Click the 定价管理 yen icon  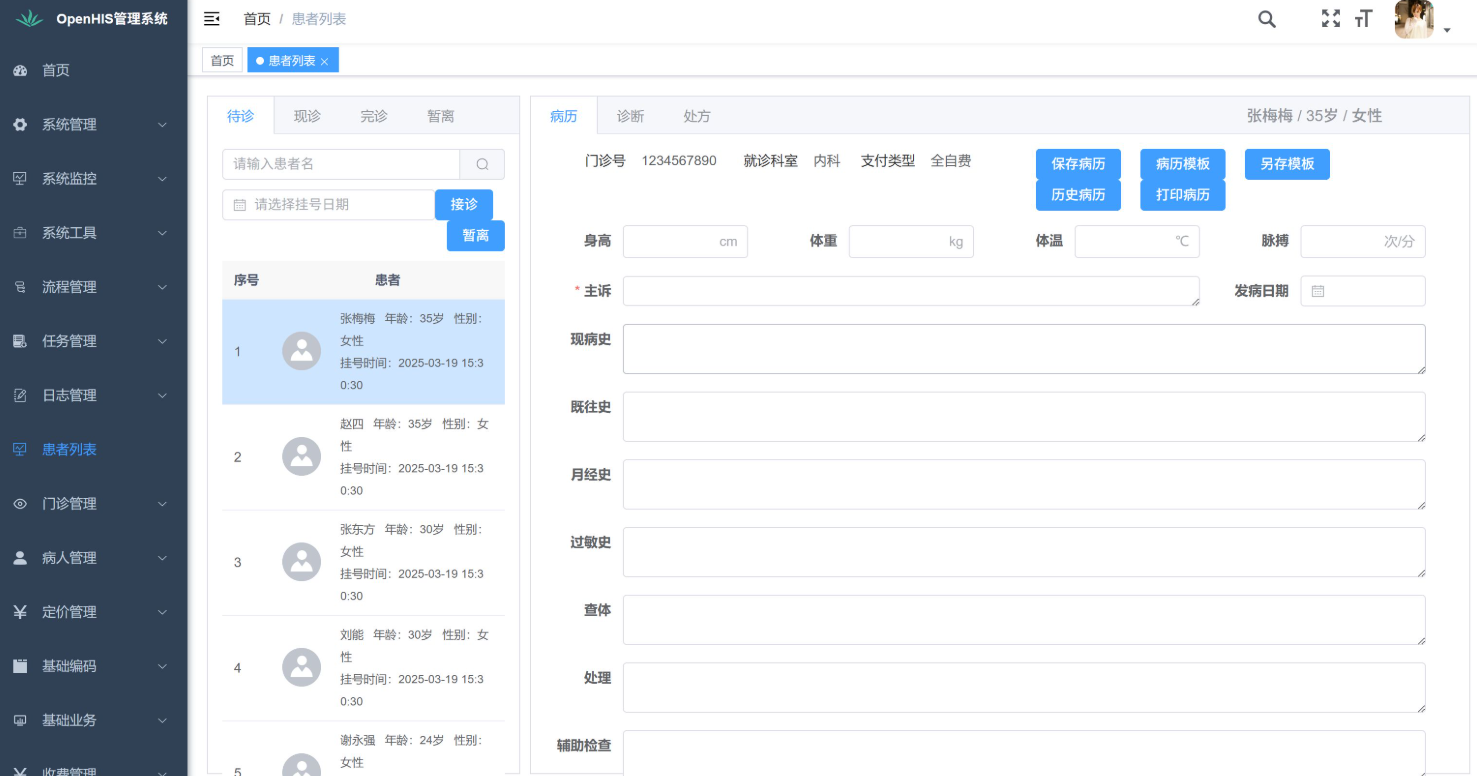click(x=20, y=612)
